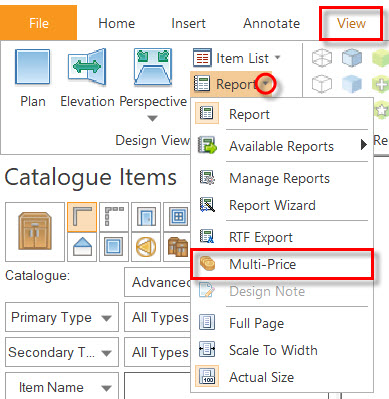Viewport: 389px width, 399px height.
Task: Open the Catalogue selection combo box
Action: [x=157, y=282]
